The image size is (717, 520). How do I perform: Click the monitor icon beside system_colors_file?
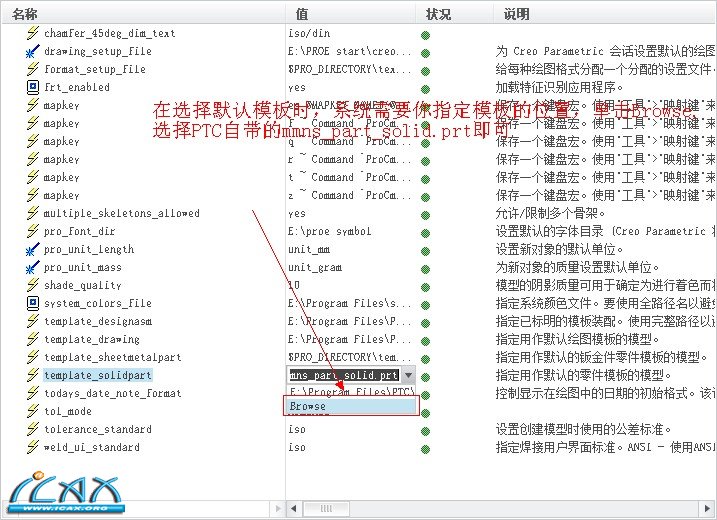tap(32, 303)
